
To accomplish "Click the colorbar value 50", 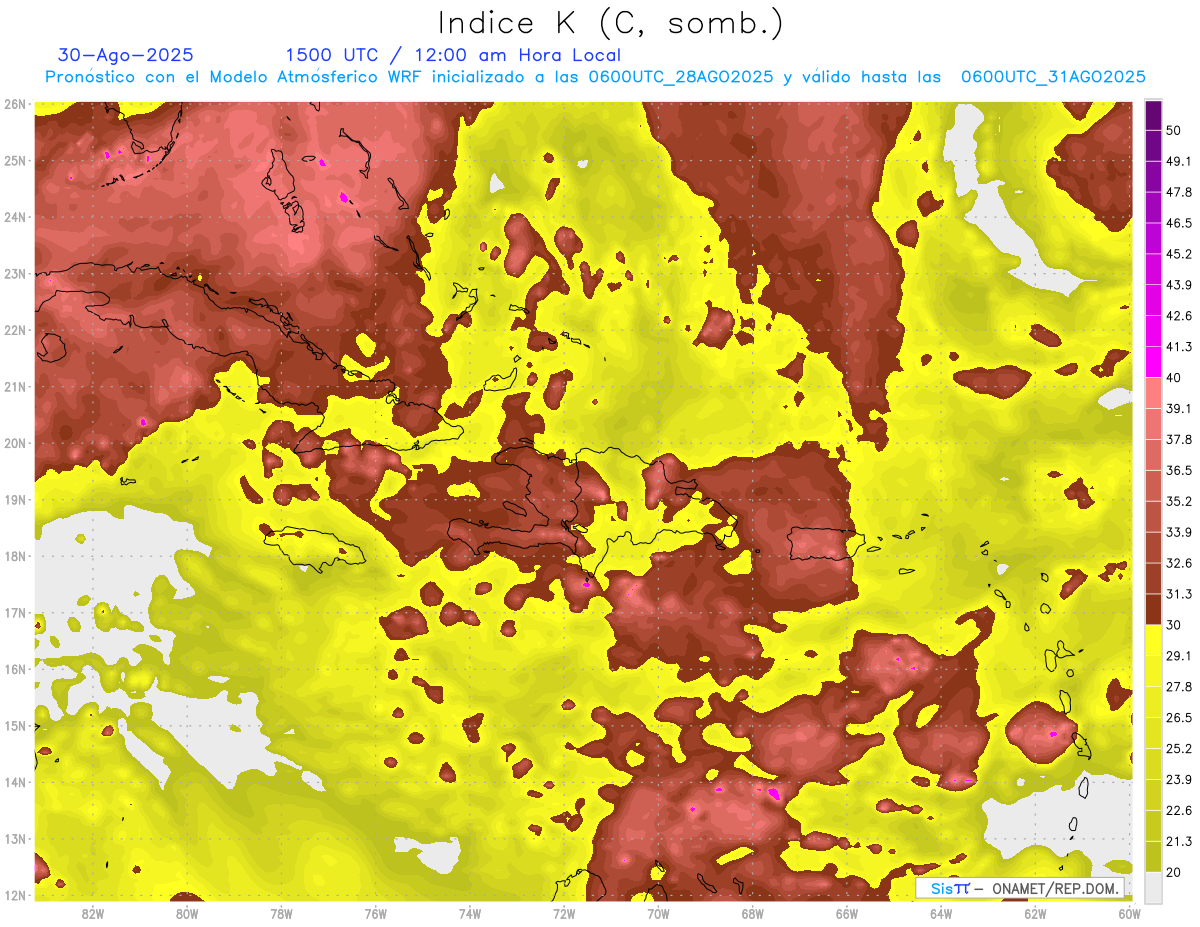I will point(1174,131).
